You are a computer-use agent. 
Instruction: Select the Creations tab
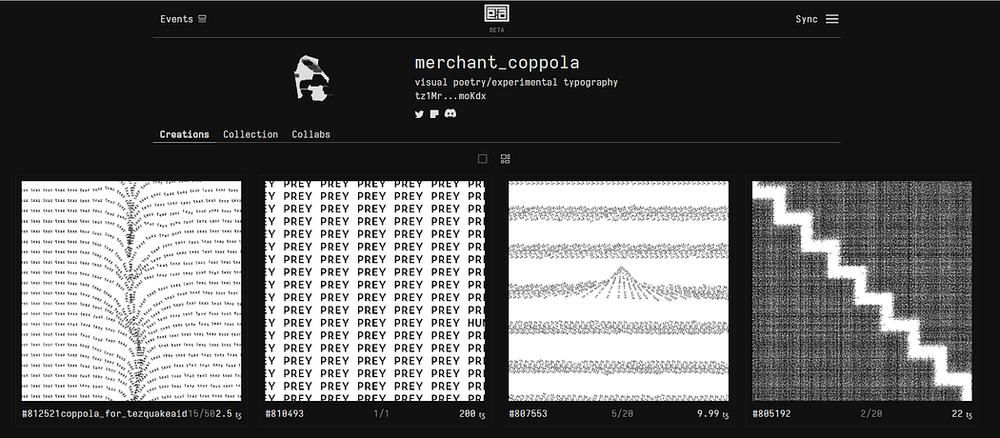pyautogui.click(x=184, y=134)
